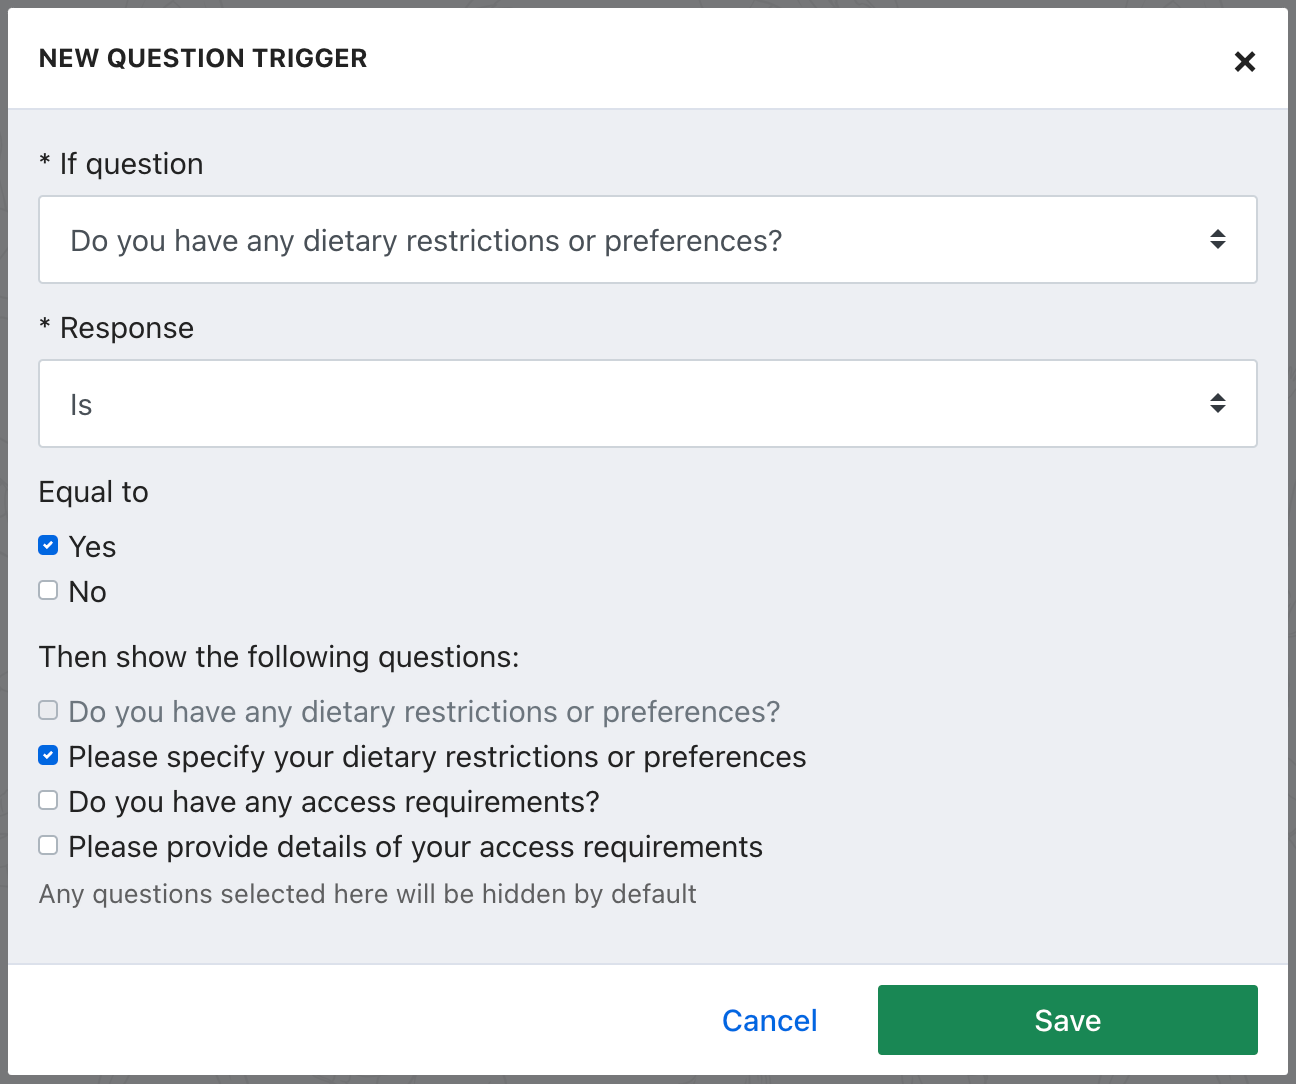Viewport: 1296px width, 1084px height.
Task: Uncheck the Yes checkbox box
Action: pyautogui.click(x=48, y=545)
